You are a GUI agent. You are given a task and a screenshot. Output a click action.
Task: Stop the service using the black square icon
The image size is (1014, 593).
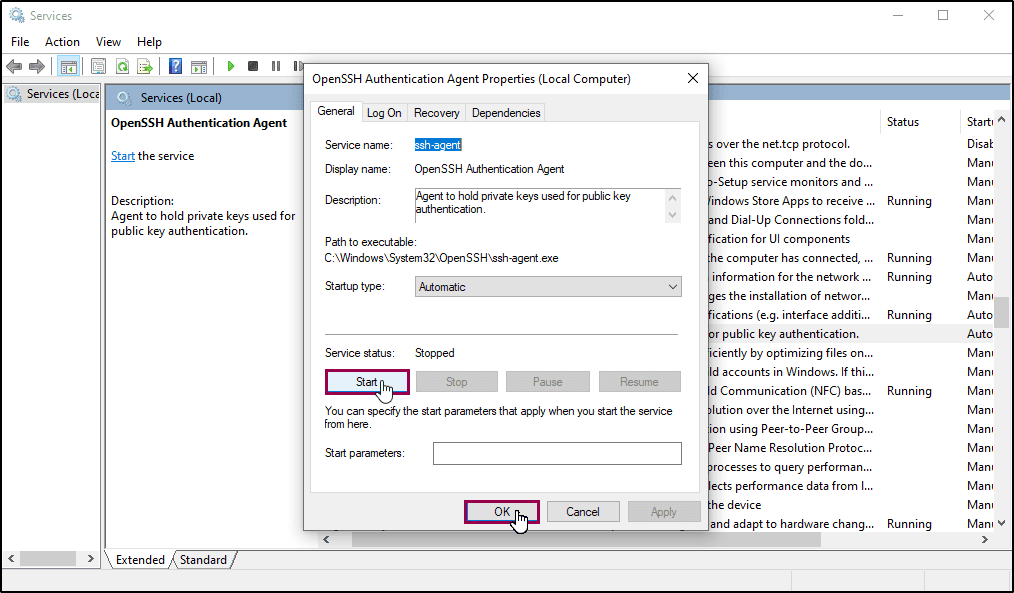pos(253,66)
